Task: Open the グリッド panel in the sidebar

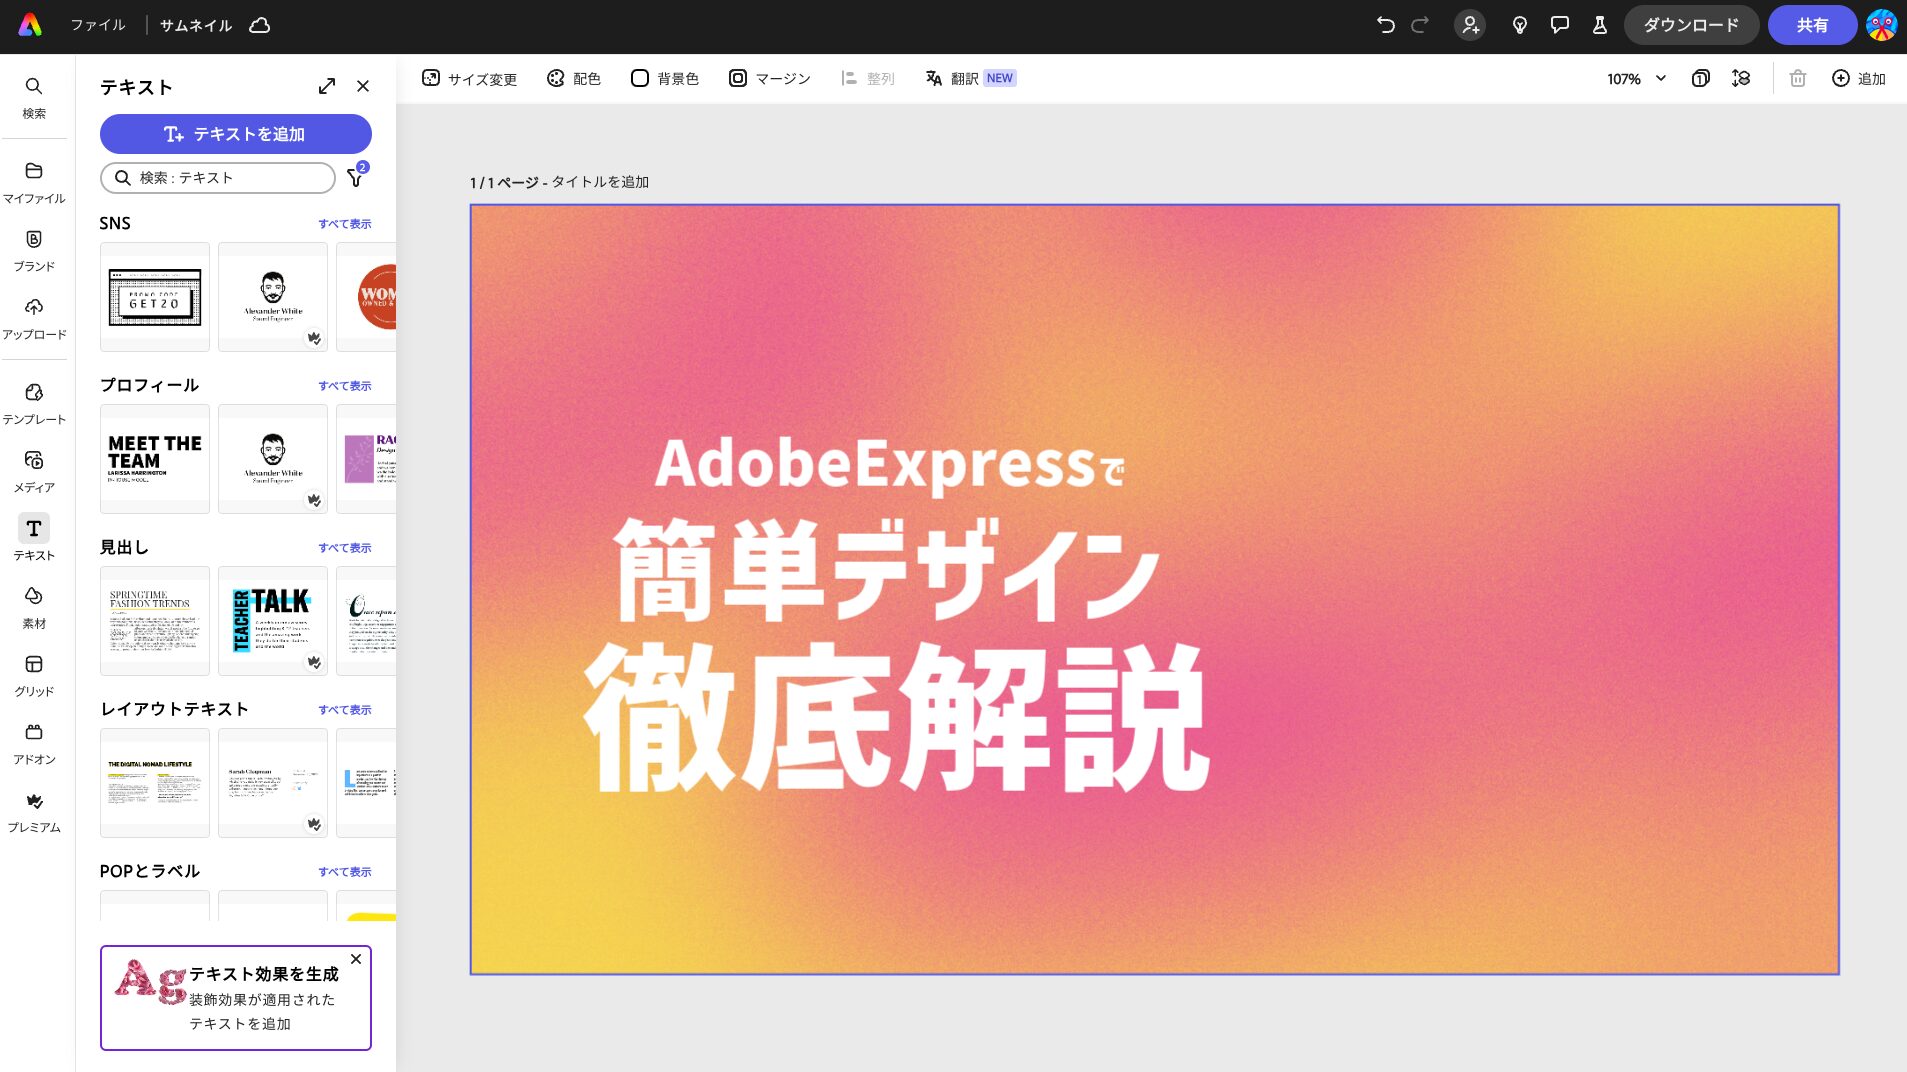Action: tap(34, 673)
